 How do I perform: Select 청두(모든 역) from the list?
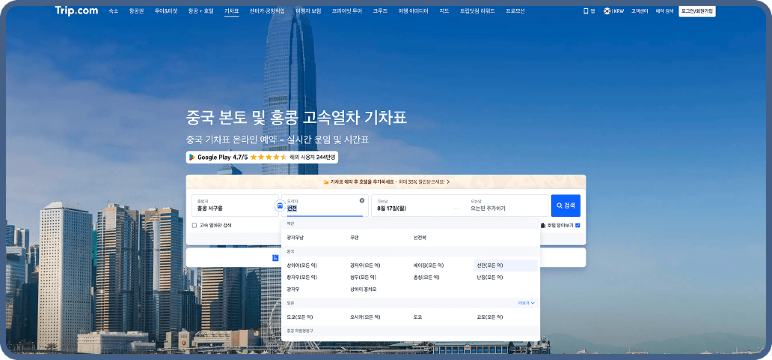click(363, 277)
